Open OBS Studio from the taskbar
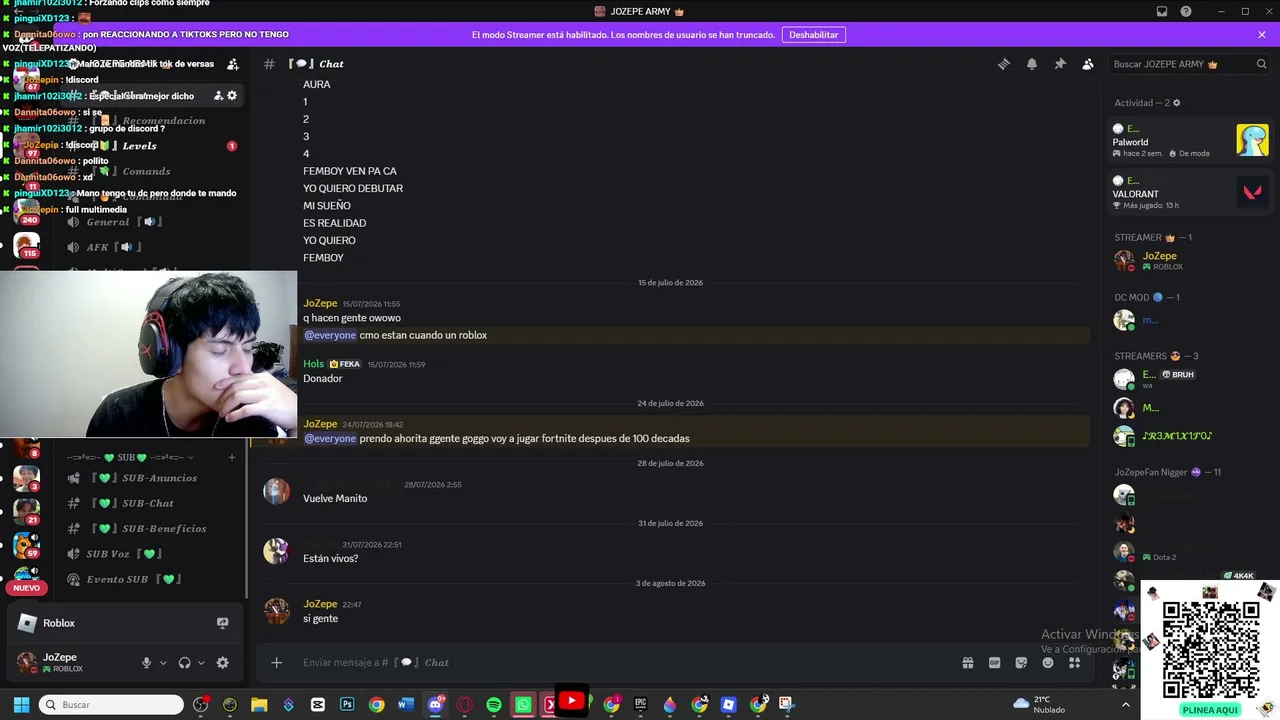Viewport: 1280px width, 720px height. click(201, 705)
